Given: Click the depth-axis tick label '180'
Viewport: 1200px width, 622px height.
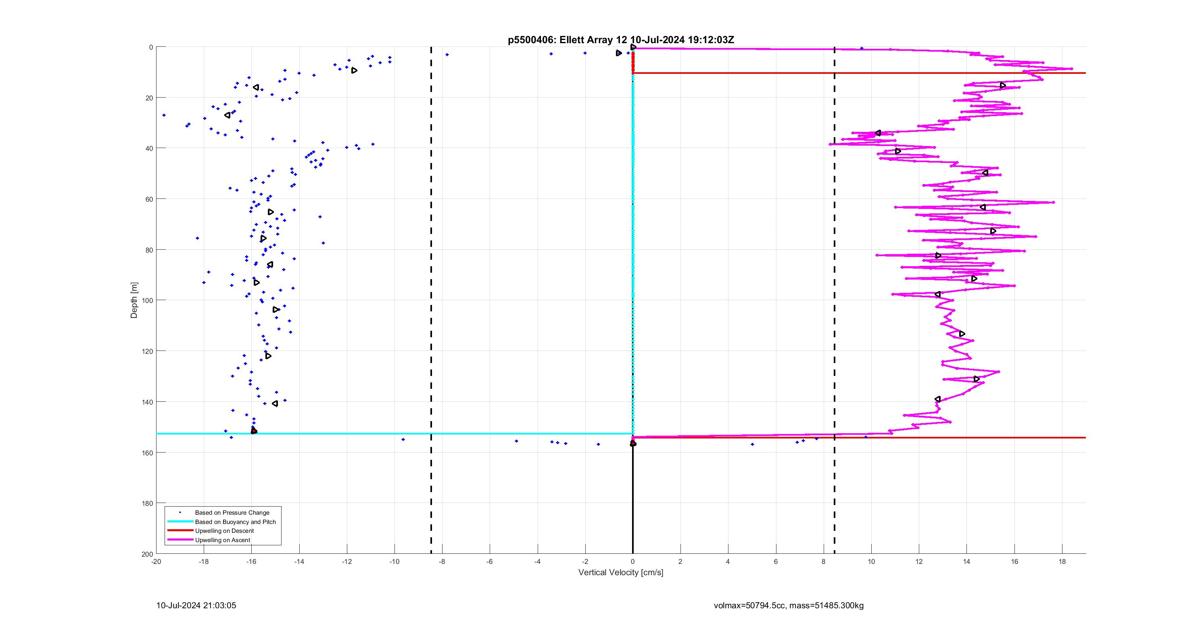Looking at the screenshot, I should (145, 503).
